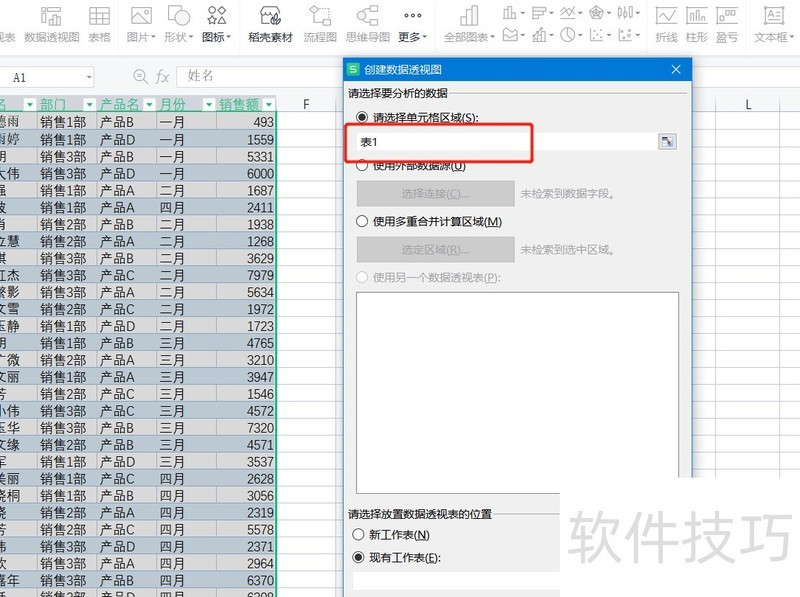Click the range selector icon beside 表1

(667, 143)
